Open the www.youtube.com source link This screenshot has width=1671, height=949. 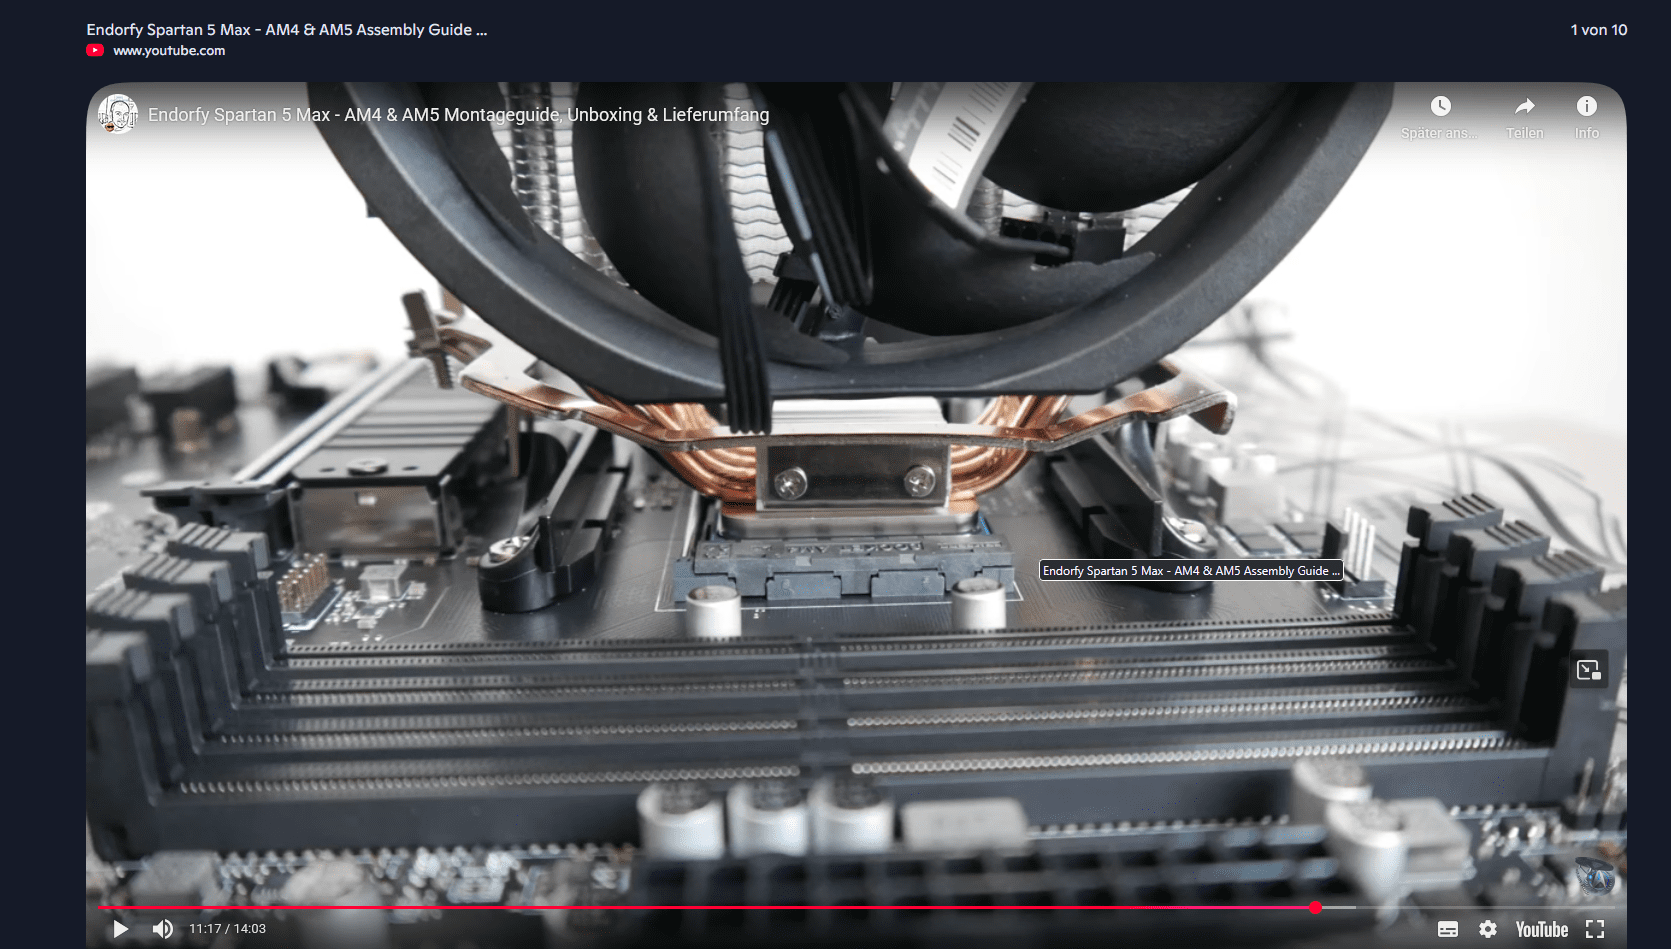click(x=169, y=50)
